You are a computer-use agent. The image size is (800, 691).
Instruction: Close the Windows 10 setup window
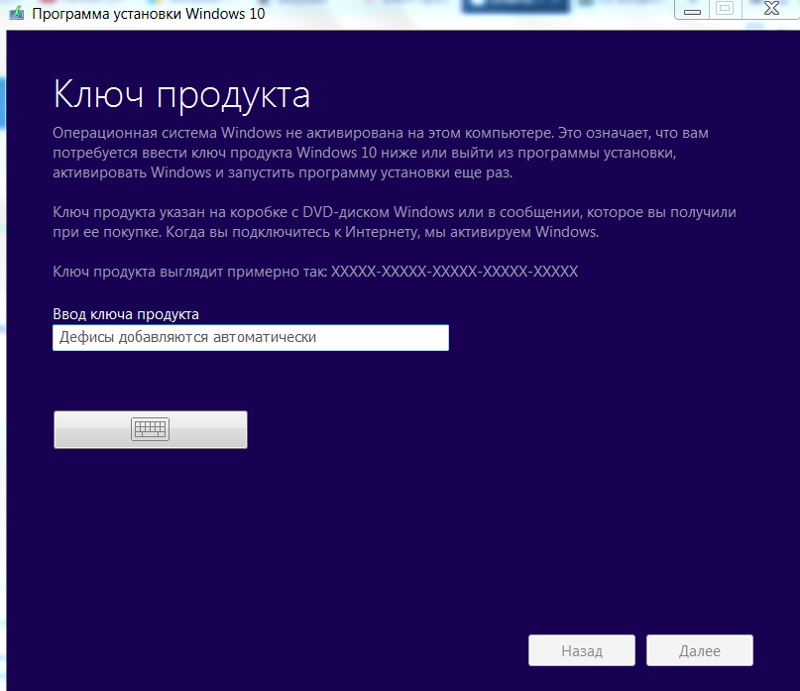pyautogui.click(x=771, y=9)
